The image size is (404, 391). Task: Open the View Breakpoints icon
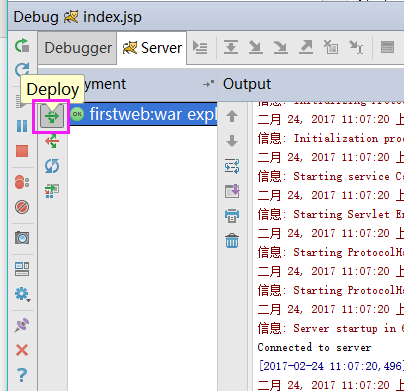tap(22, 182)
